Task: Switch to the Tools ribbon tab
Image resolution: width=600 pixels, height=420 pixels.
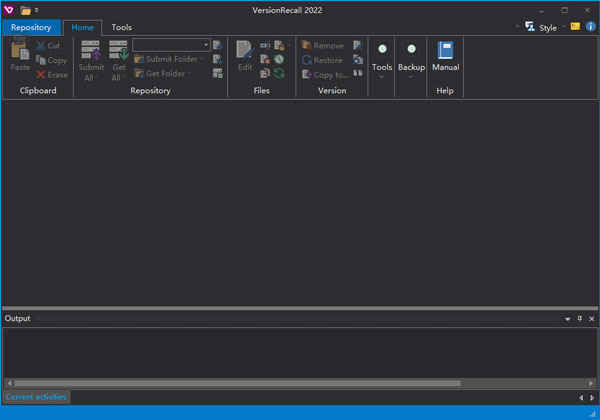Action: [x=122, y=28]
